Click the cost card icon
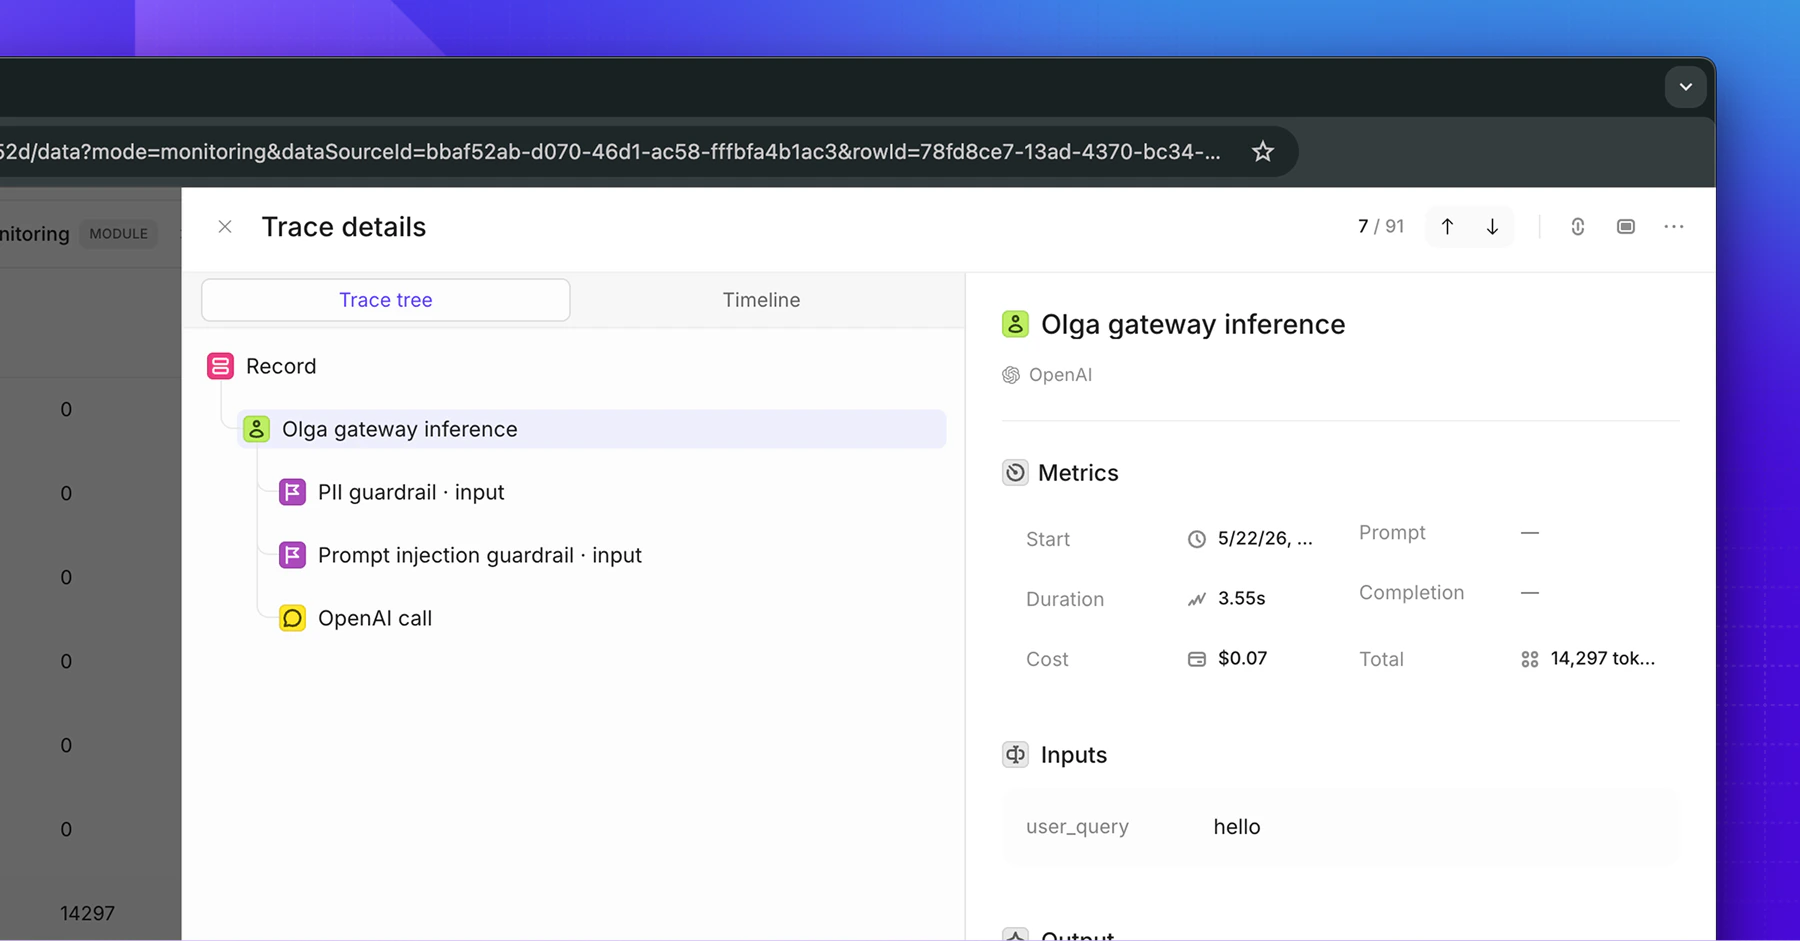Viewport: 1800px width, 941px height. [1197, 659]
